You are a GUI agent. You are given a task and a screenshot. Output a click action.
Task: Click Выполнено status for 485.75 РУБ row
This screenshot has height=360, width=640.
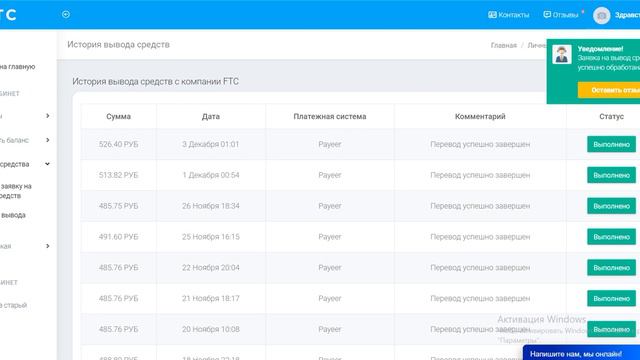click(611, 206)
